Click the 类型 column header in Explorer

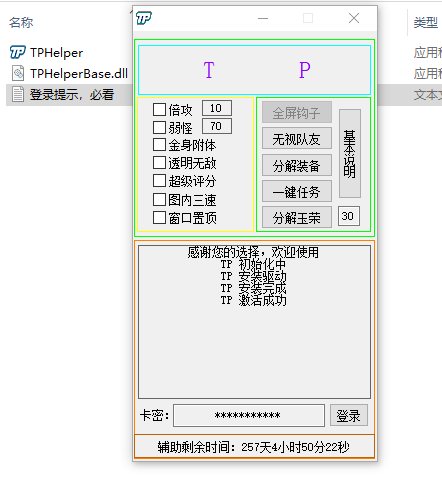(x=426, y=22)
